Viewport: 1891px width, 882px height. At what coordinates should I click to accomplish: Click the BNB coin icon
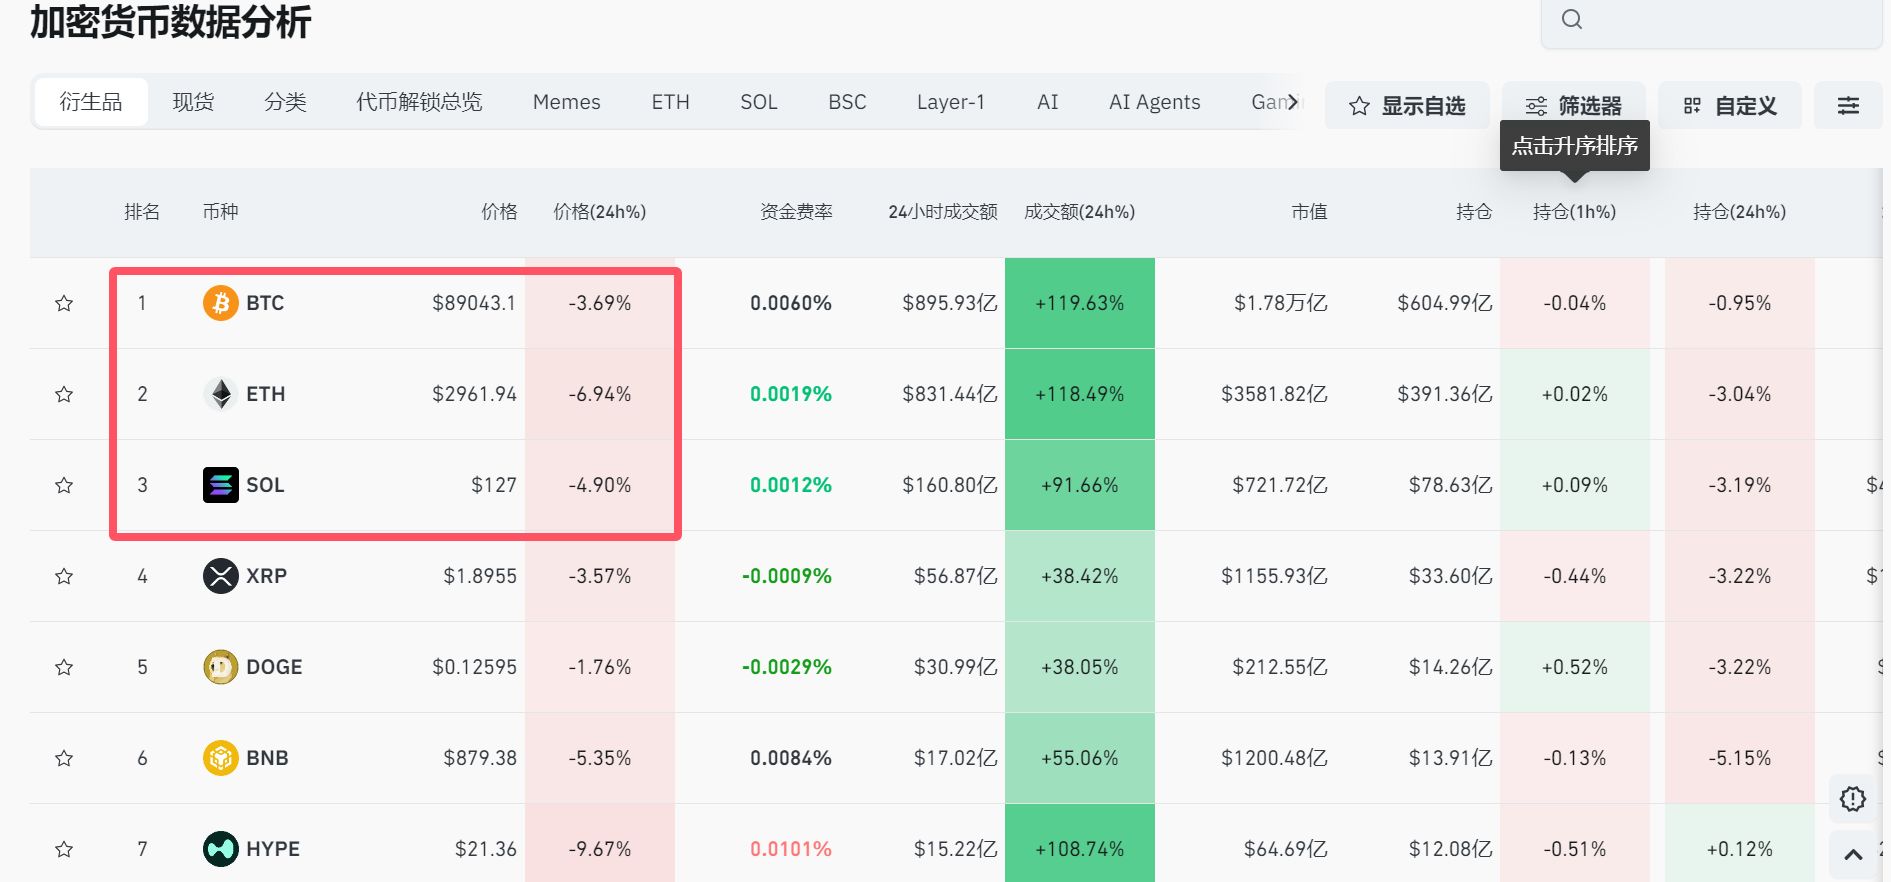click(220, 758)
